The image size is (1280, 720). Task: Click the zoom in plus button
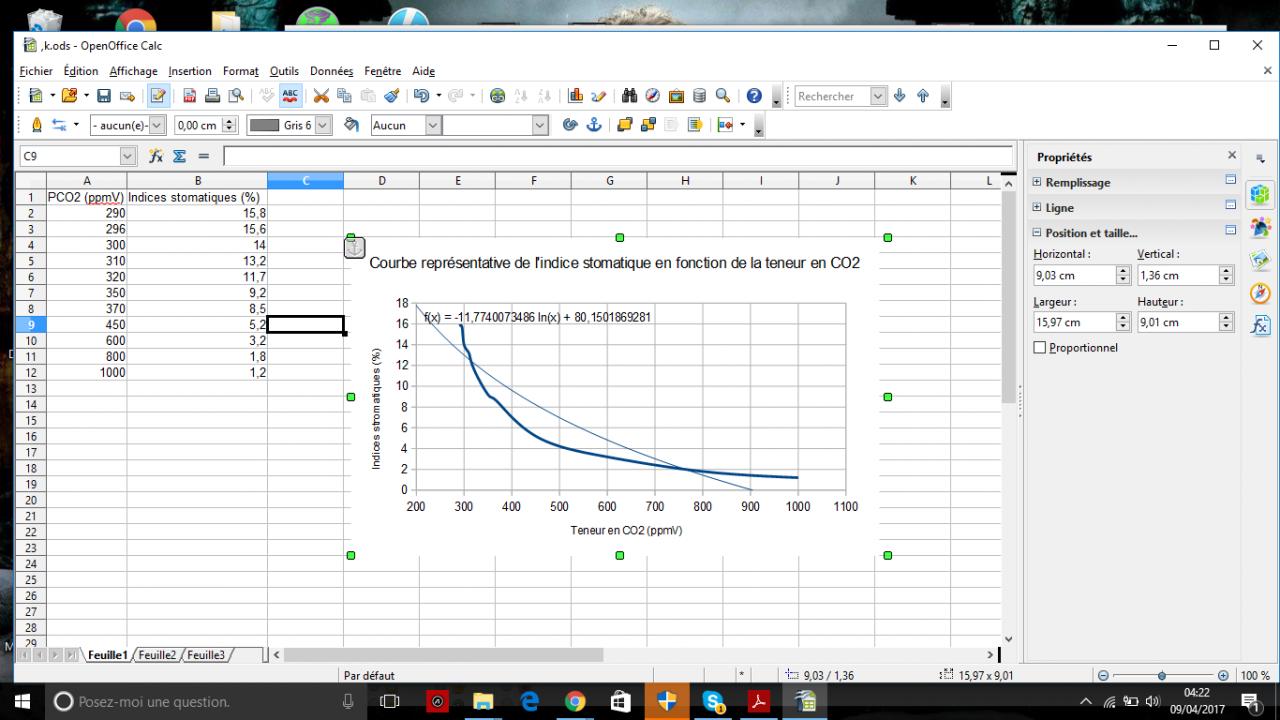[1223, 676]
